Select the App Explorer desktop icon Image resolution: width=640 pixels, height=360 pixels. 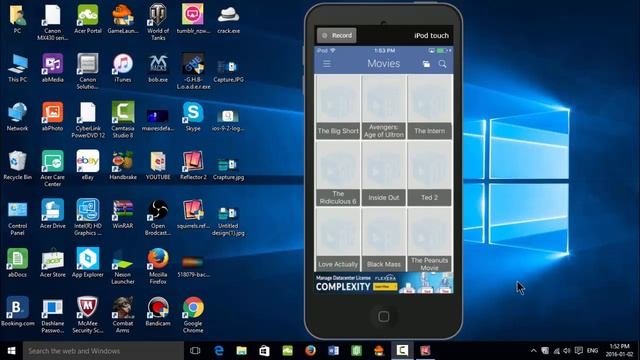[87, 263]
